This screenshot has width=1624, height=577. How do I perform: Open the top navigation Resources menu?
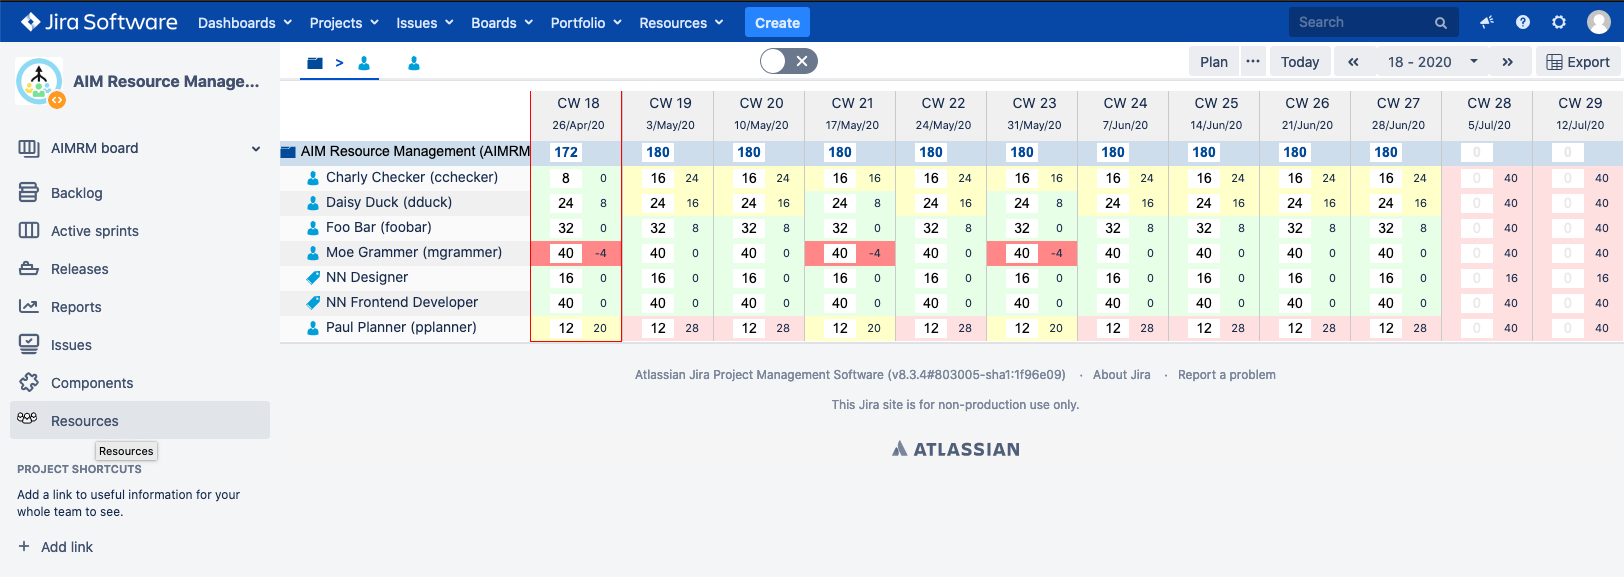(x=681, y=22)
